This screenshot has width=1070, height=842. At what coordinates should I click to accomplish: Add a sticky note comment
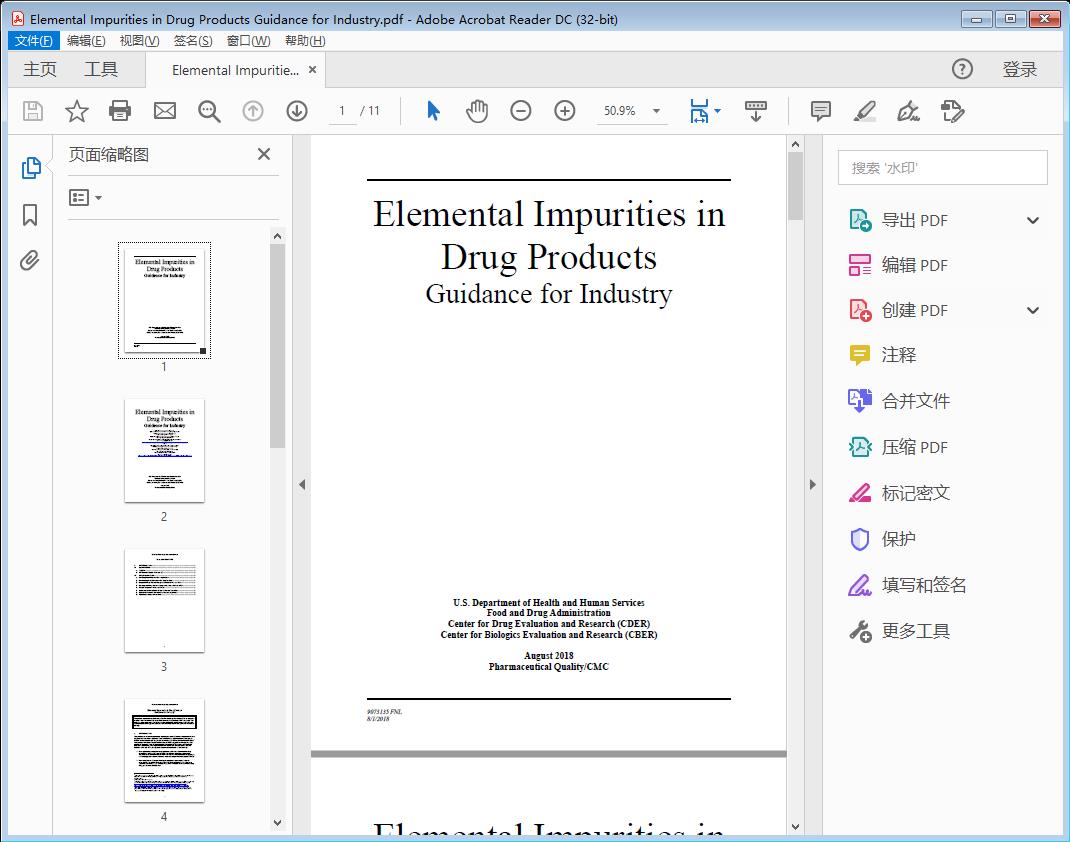[x=820, y=111]
